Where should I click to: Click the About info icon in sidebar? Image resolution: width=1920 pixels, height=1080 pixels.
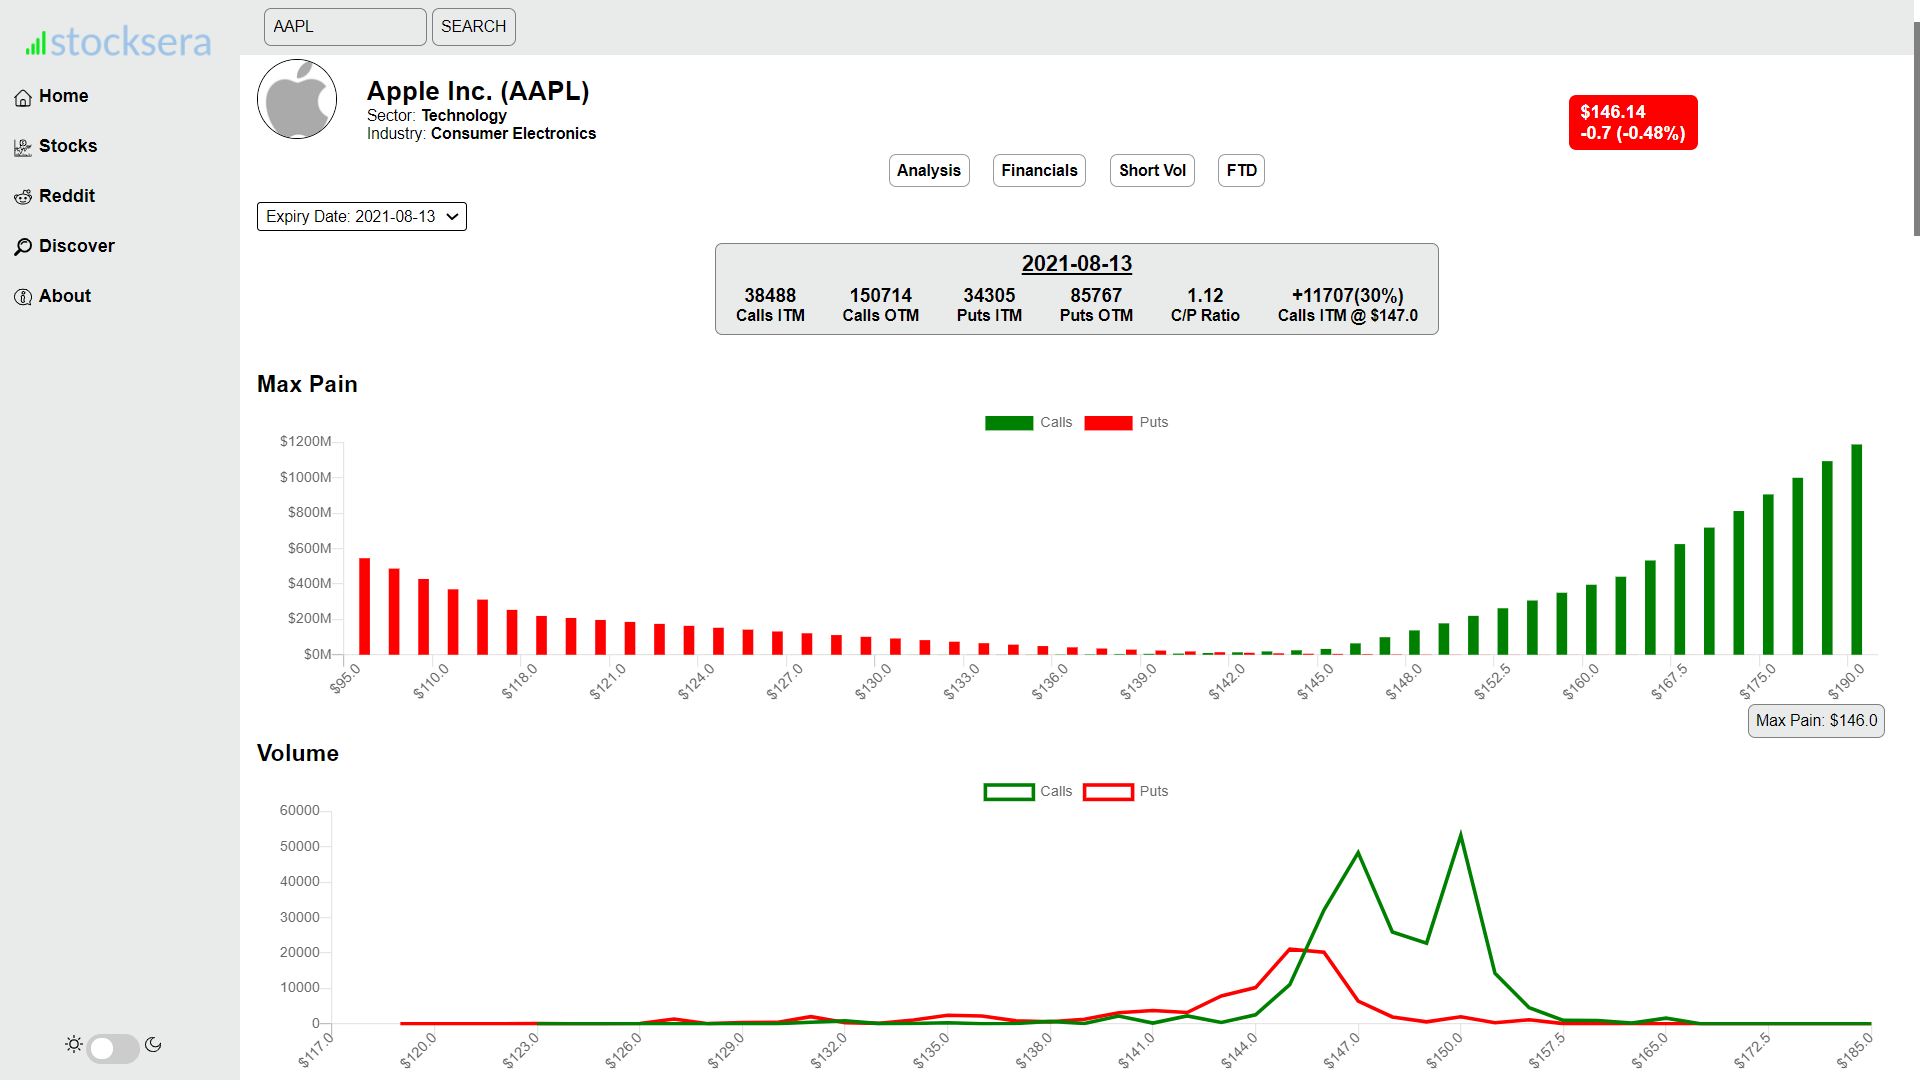tap(23, 297)
